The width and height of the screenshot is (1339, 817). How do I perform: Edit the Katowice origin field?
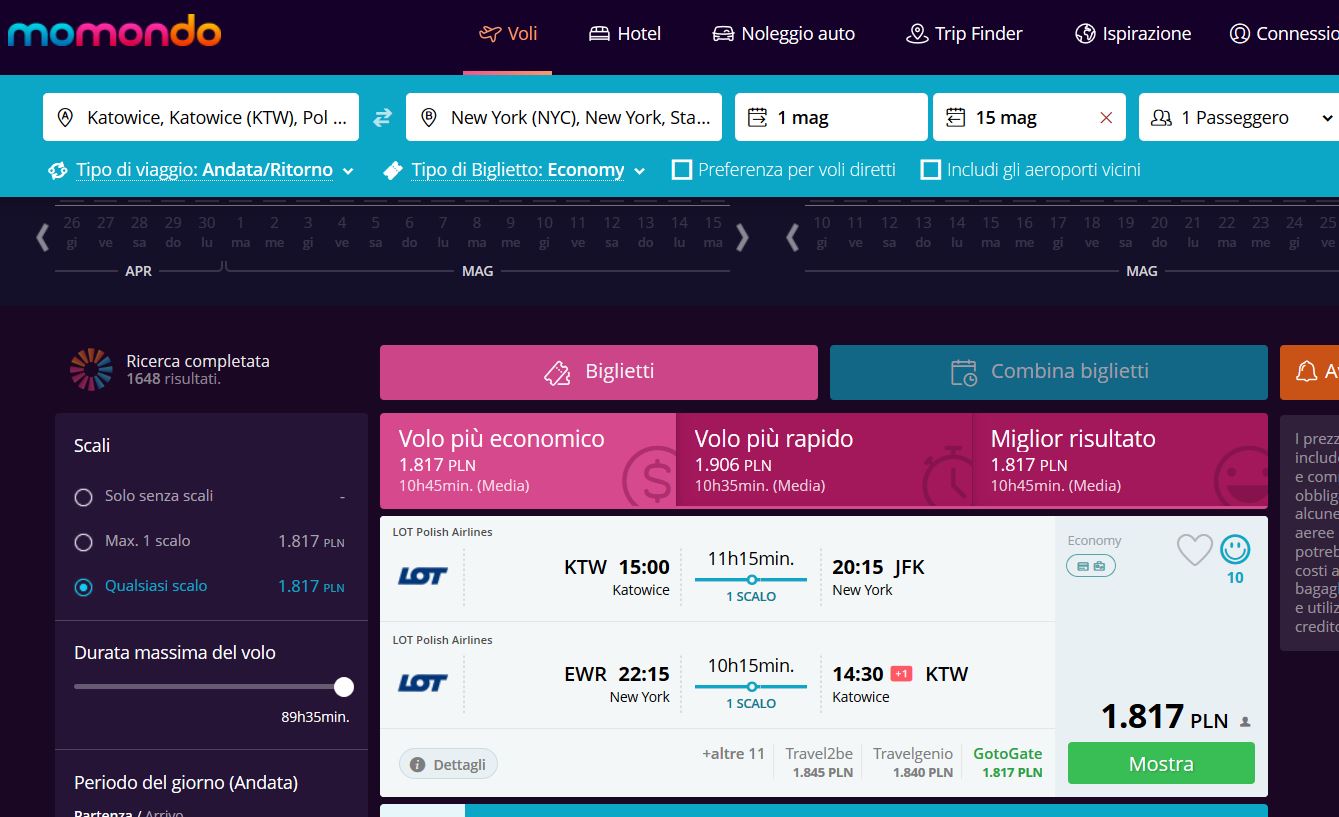click(201, 117)
